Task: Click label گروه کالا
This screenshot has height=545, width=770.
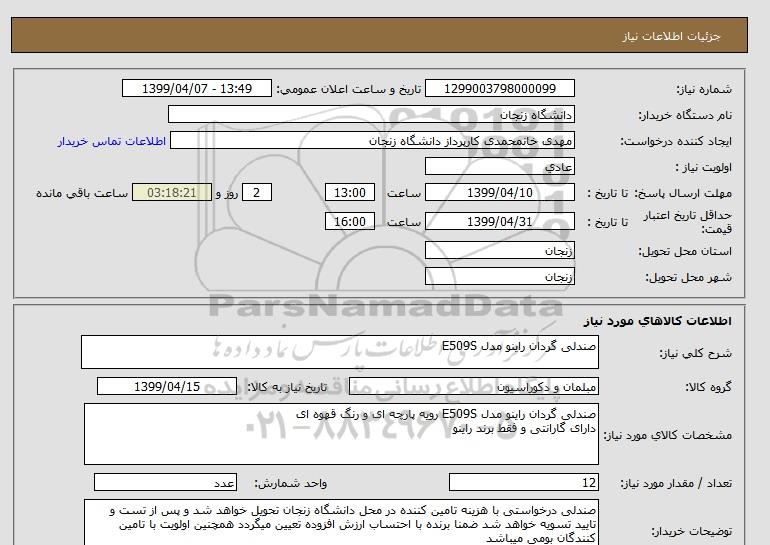Action: [708, 387]
